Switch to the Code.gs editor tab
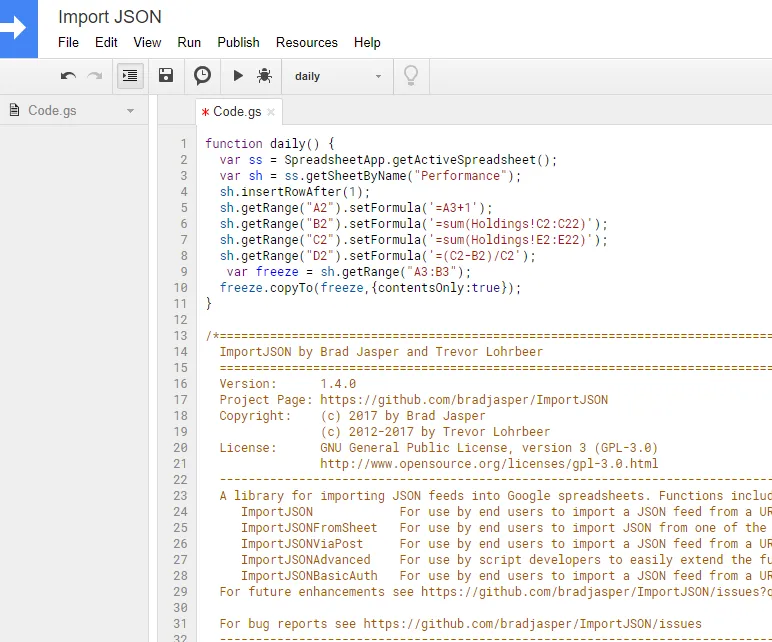 coord(237,112)
